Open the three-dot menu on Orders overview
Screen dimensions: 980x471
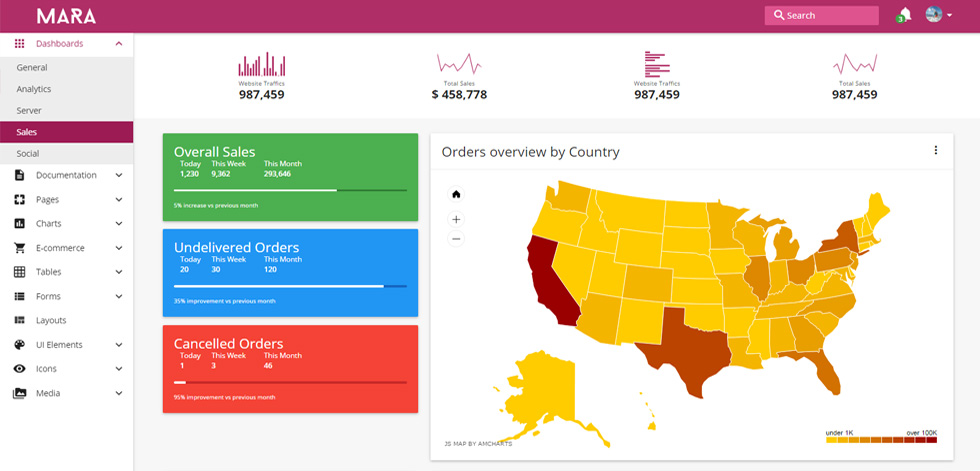[x=936, y=150]
